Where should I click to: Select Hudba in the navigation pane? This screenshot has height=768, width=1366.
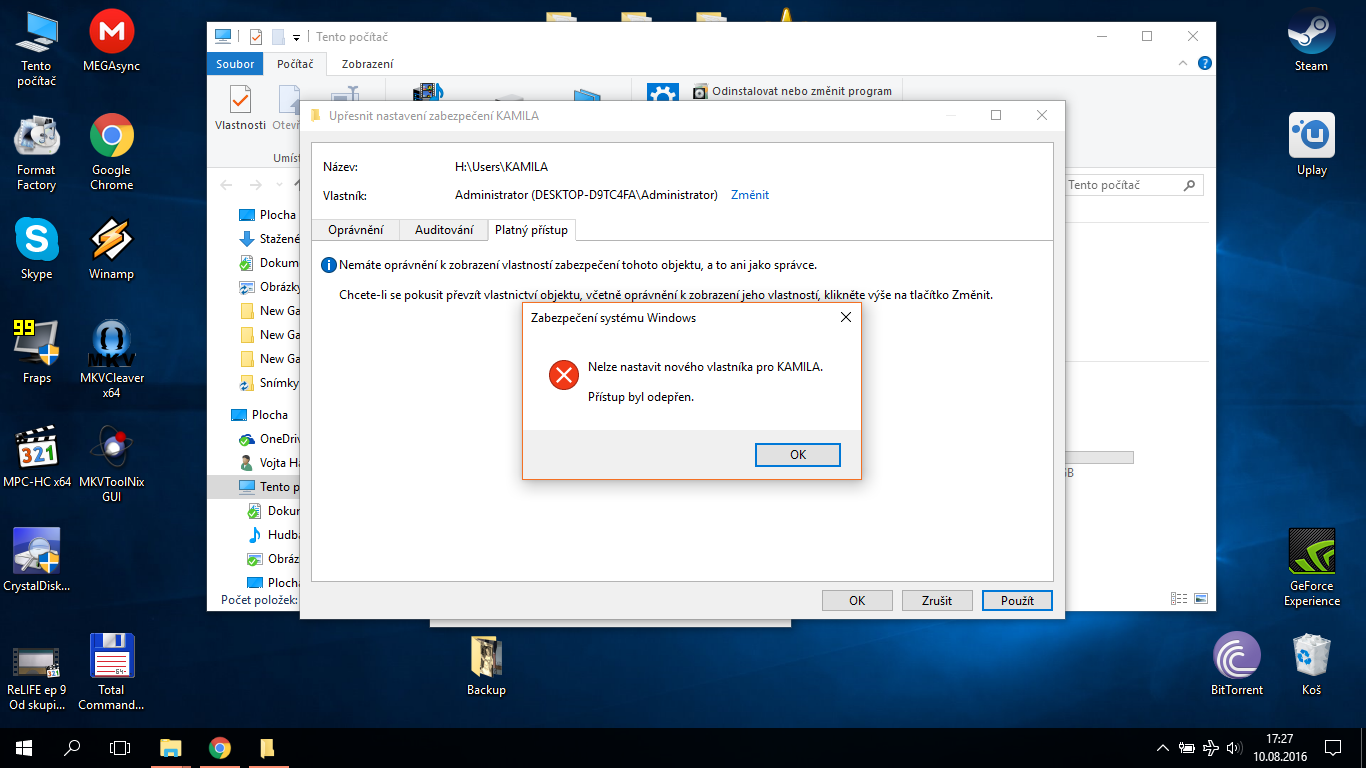(272, 535)
